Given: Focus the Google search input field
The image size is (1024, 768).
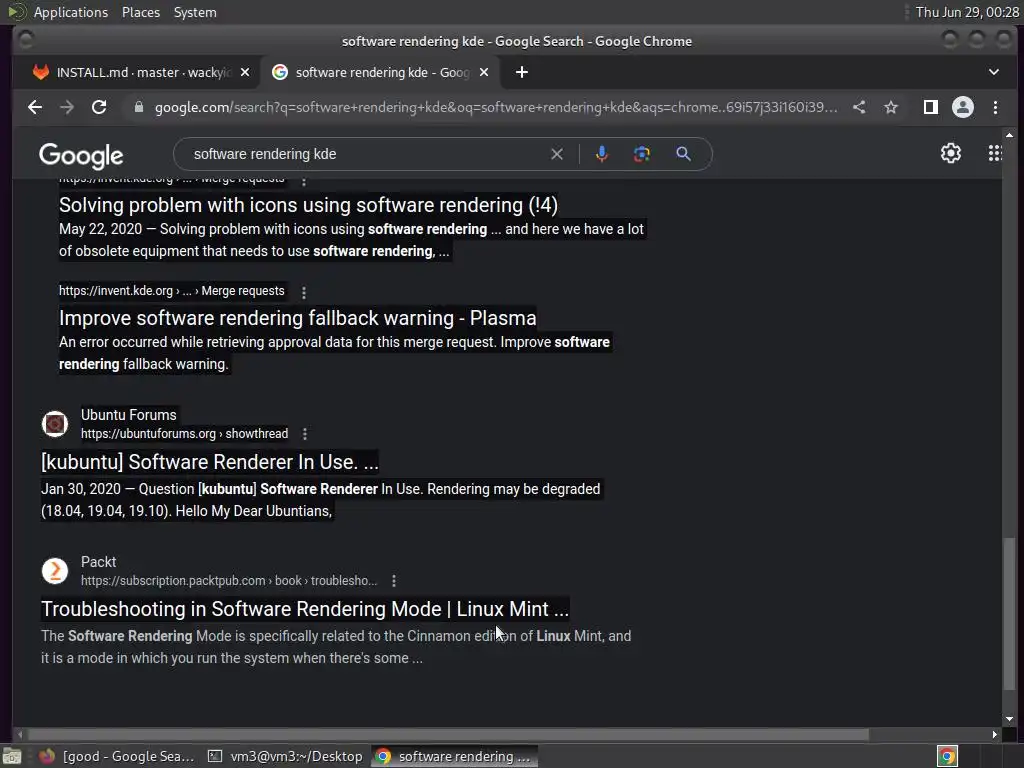Looking at the screenshot, I should (x=366, y=154).
